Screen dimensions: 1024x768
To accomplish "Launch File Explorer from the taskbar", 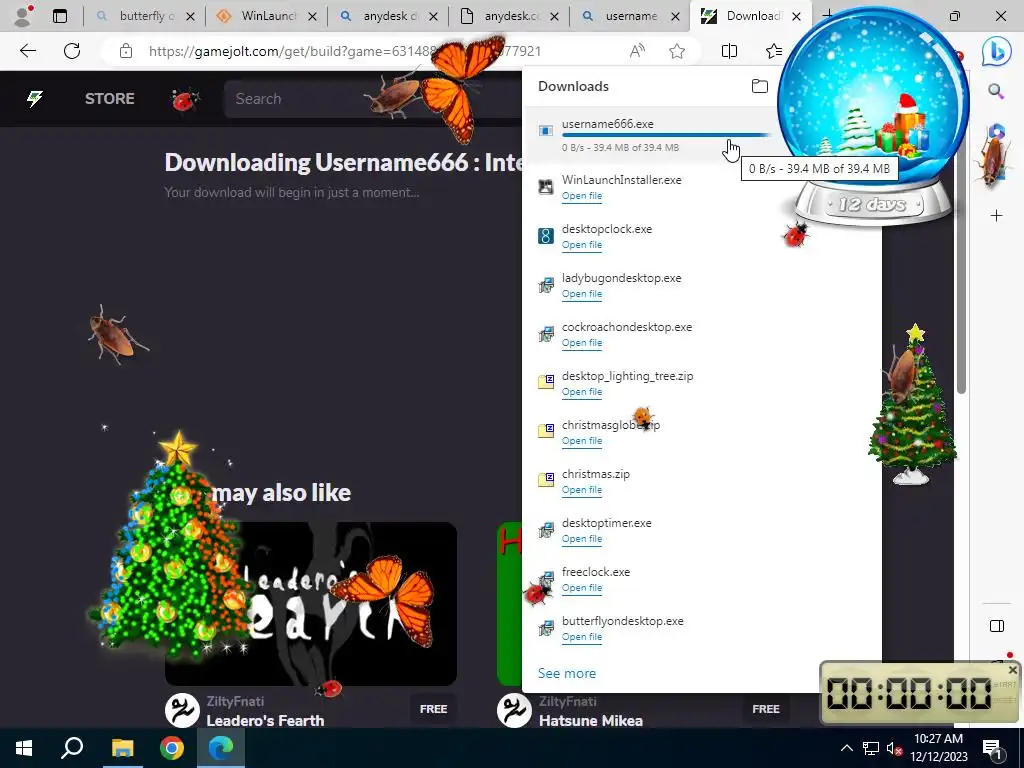I will tap(122, 748).
